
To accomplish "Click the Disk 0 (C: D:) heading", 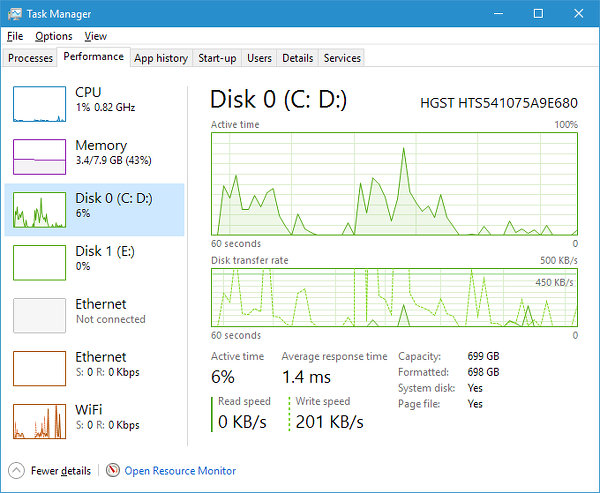I will tap(279, 100).
